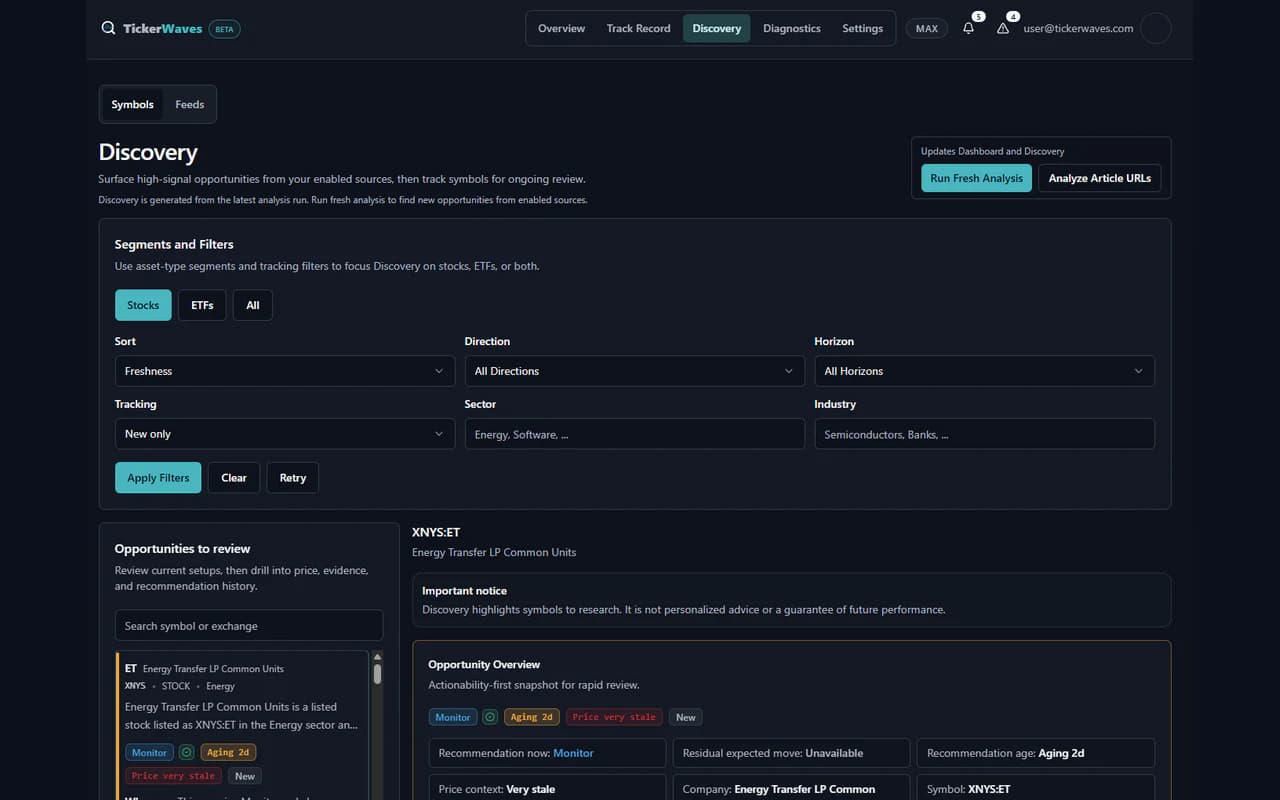Click the Aging 2d badge in Opportunity Overview
The image size is (1280, 800).
(531, 717)
